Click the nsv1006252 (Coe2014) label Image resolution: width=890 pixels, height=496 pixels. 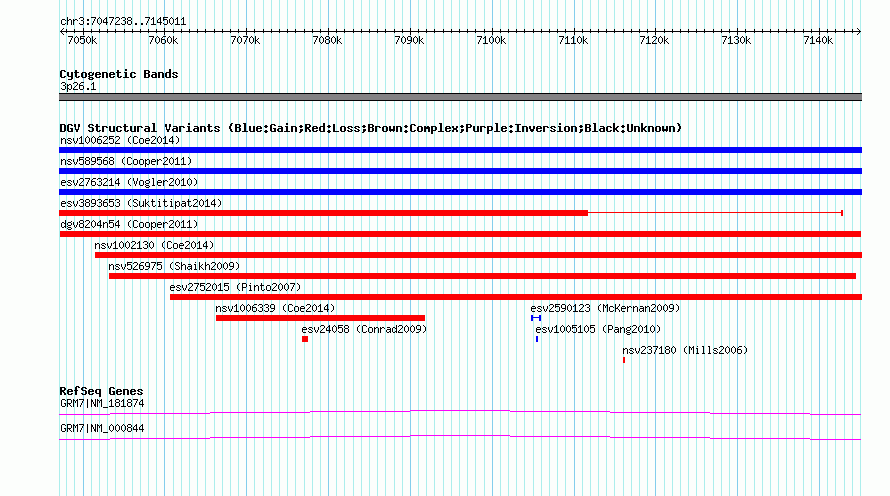tap(120, 140)
